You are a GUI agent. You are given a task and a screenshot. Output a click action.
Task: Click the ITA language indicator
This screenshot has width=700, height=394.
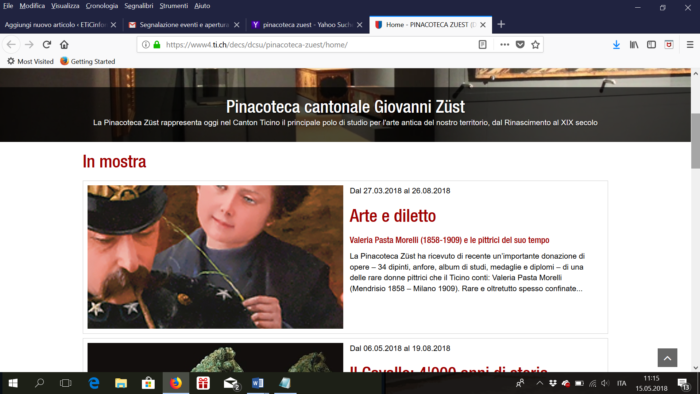click(621, 383)
